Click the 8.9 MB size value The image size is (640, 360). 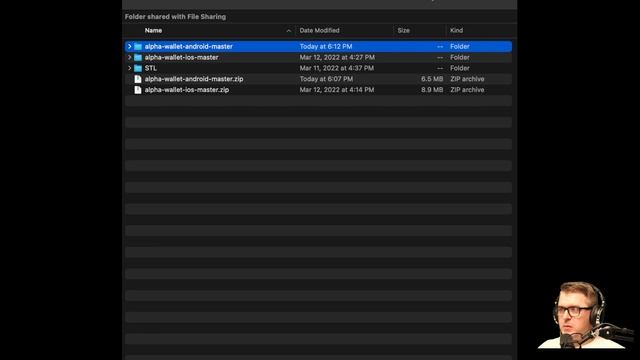[432, 90]
